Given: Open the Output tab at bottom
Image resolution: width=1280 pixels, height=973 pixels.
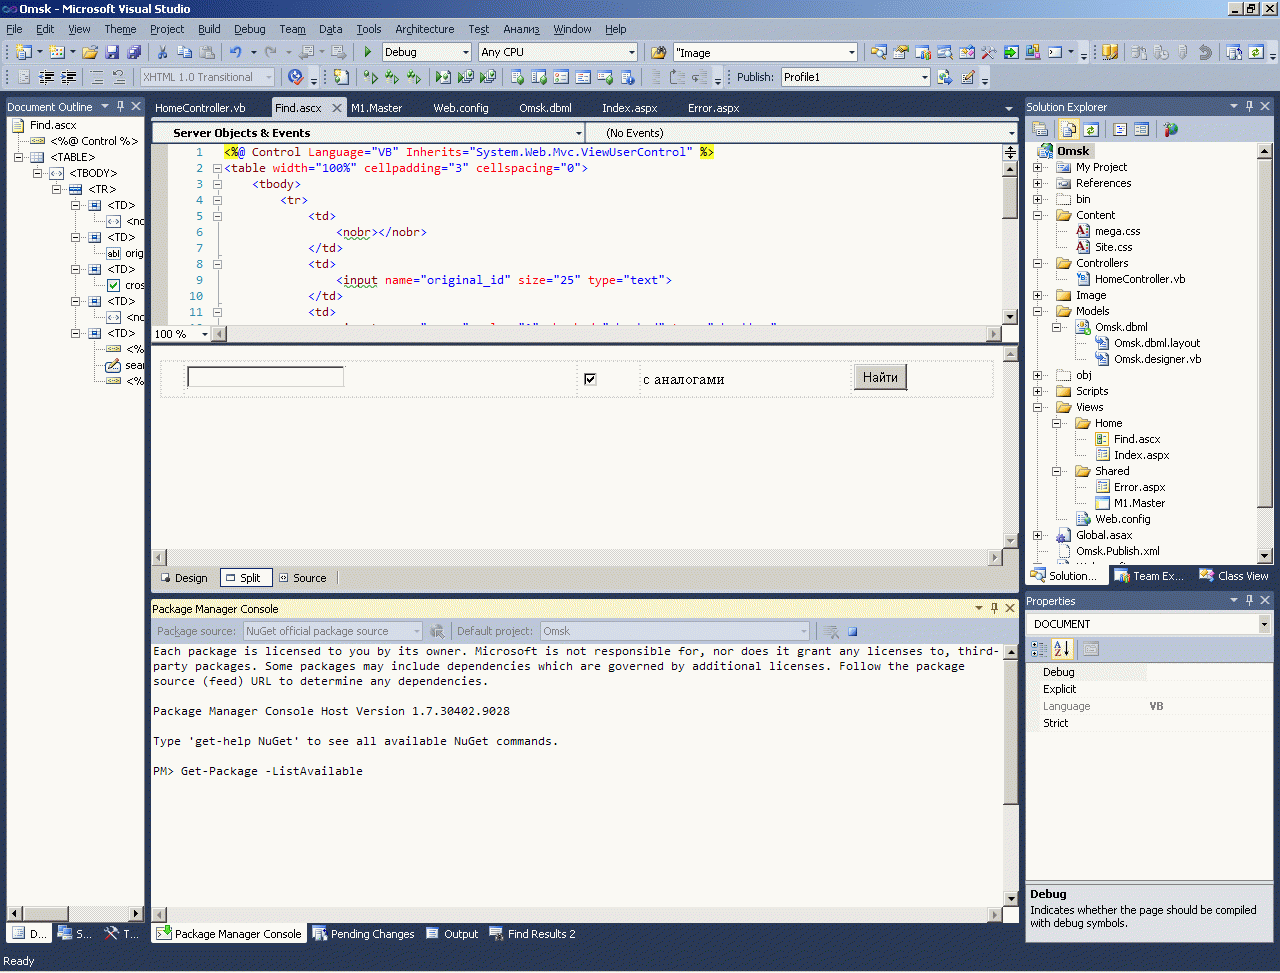Looking at the screenshot, I should coord(452,934).
